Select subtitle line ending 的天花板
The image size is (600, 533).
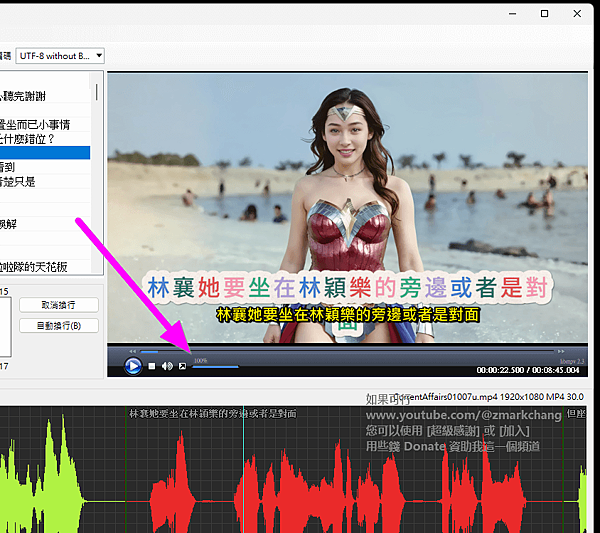35,266
